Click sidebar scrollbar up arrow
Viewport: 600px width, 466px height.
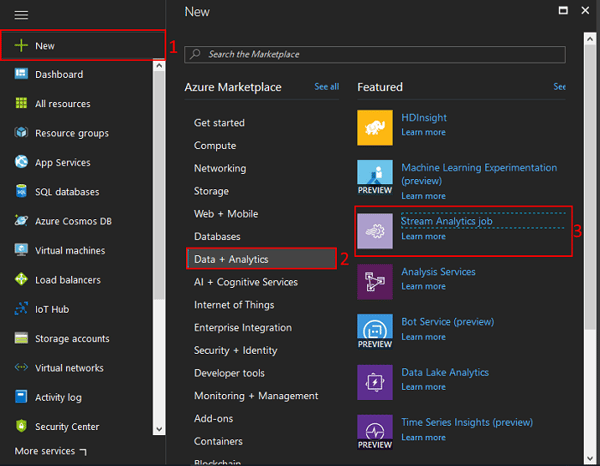[x=159, y=66]
